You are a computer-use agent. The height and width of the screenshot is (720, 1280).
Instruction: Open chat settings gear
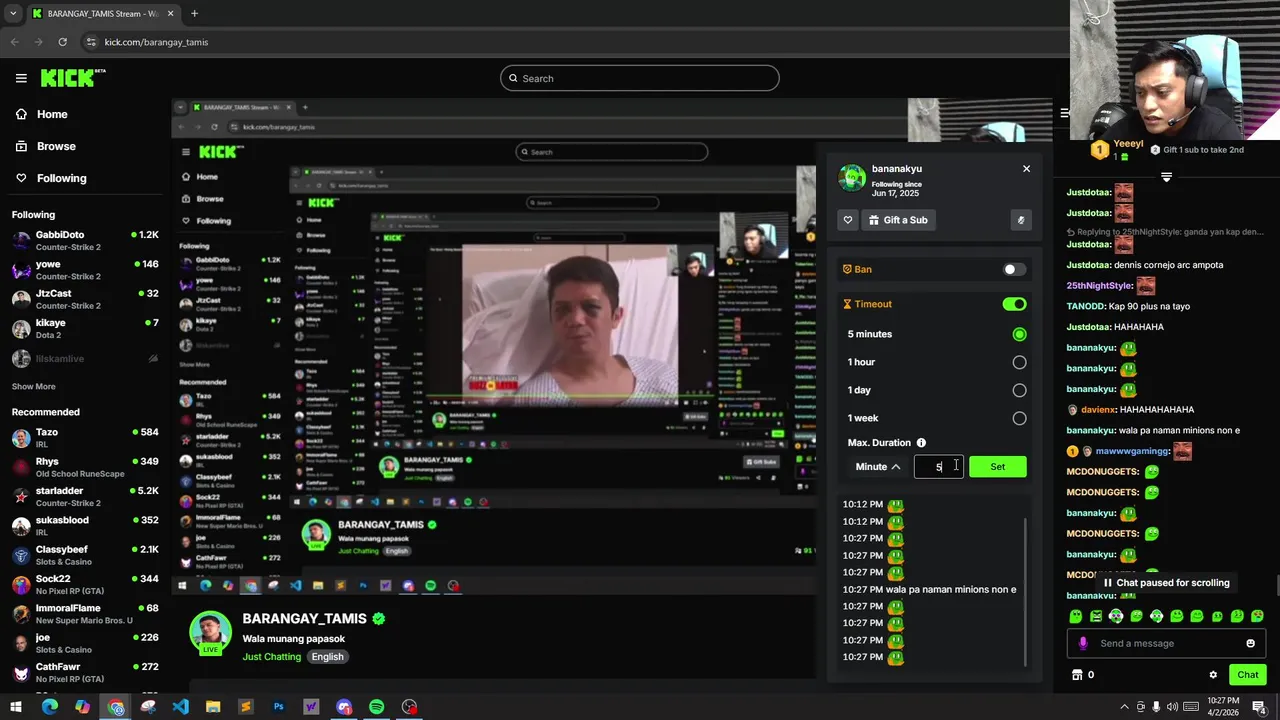coord(1213,675)
